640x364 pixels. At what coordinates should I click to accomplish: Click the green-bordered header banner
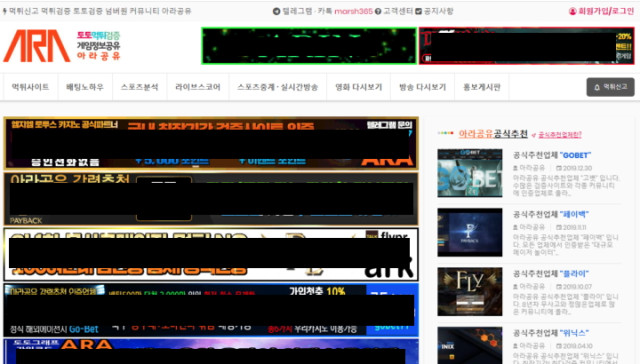click(x=309, y=46)
